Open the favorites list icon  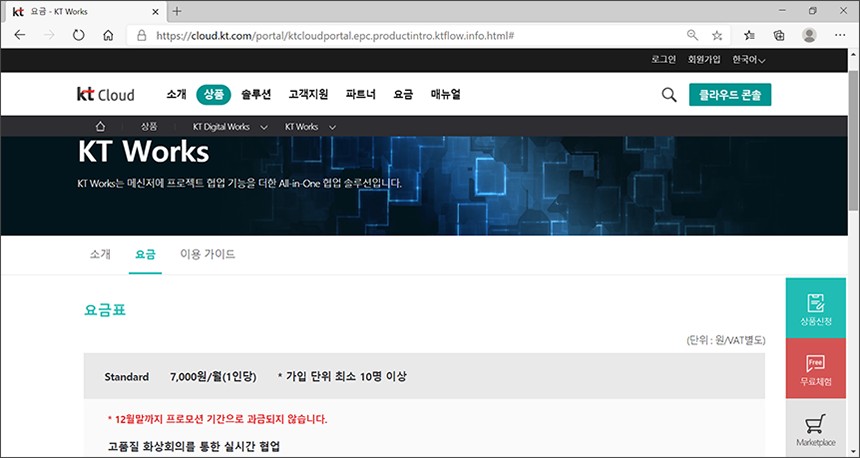pyautogui.click(x=749, y=36)
